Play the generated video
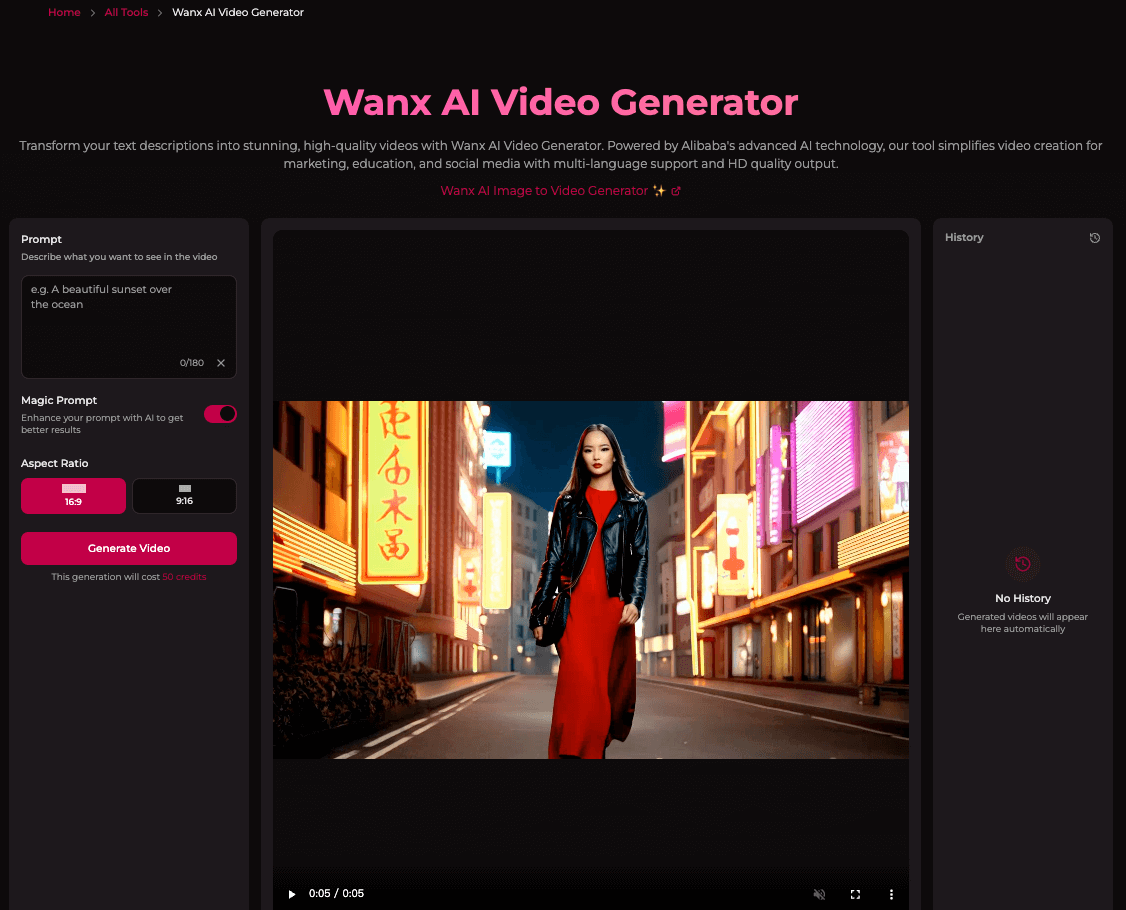This screenshot has width=1126, height=910. pyautogui.click(x=292, y=894)
